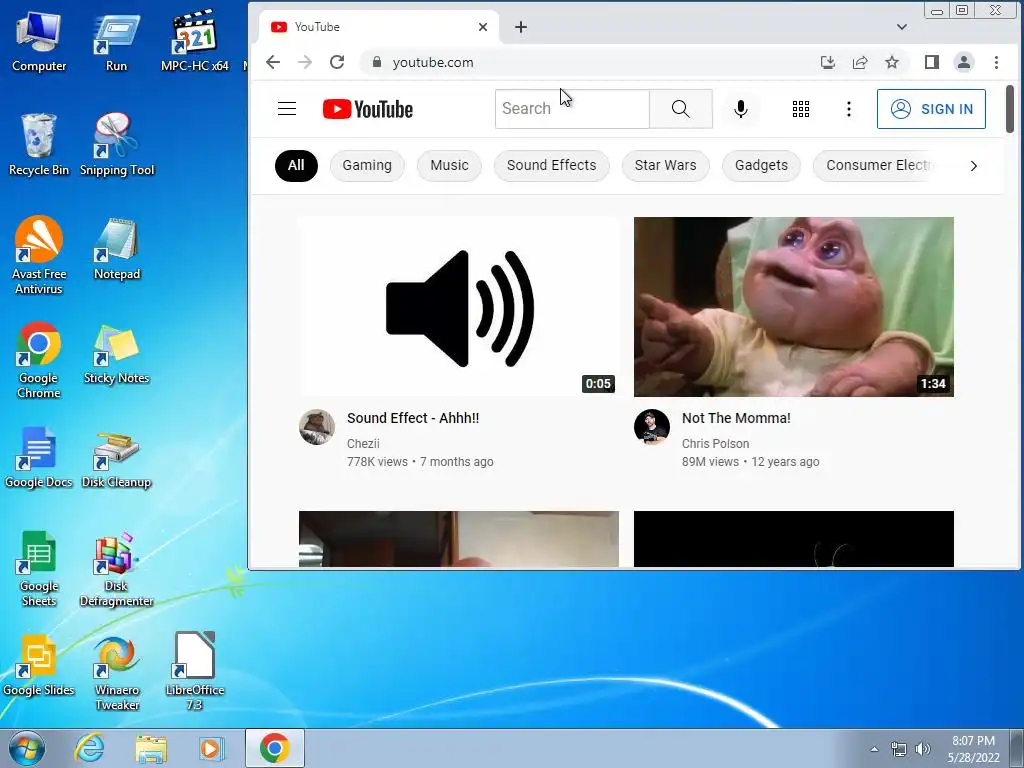Click the Chezii channel avatar
Image resolution: width=1024 pixels, height=768 pixels.
317,427
